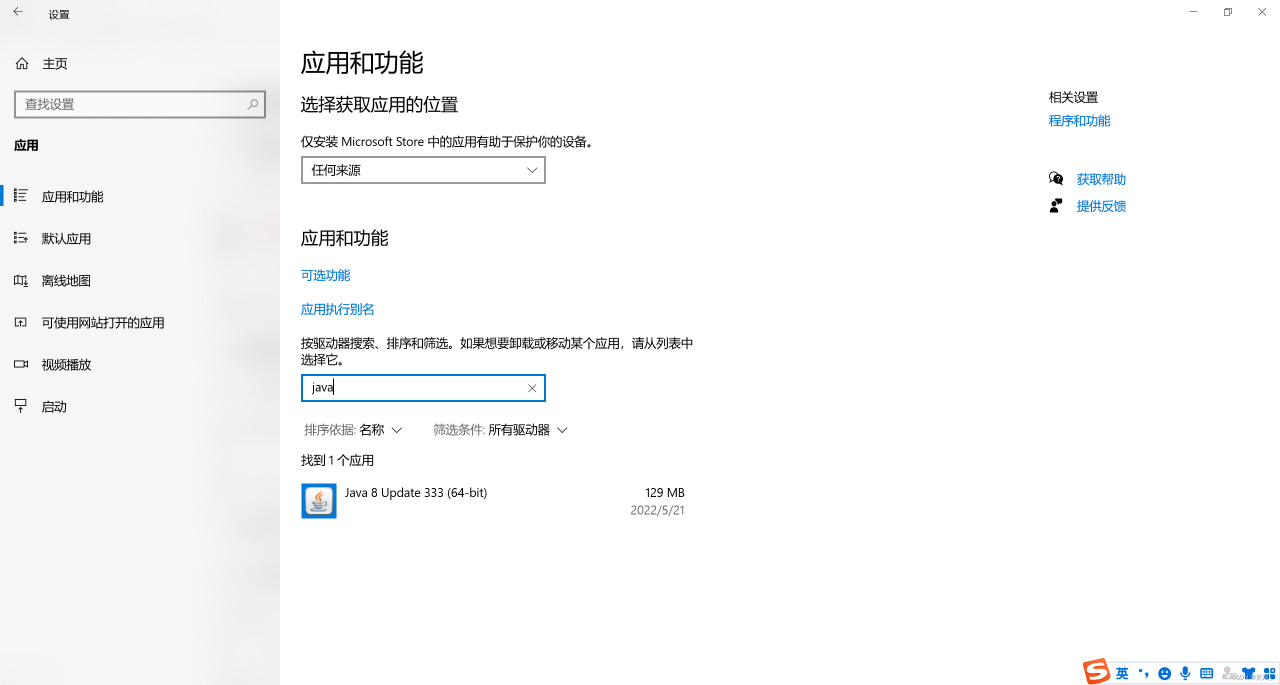Toggle the 英 language mode in IME bar
1280x685 pixels.
pos(1122,673)
